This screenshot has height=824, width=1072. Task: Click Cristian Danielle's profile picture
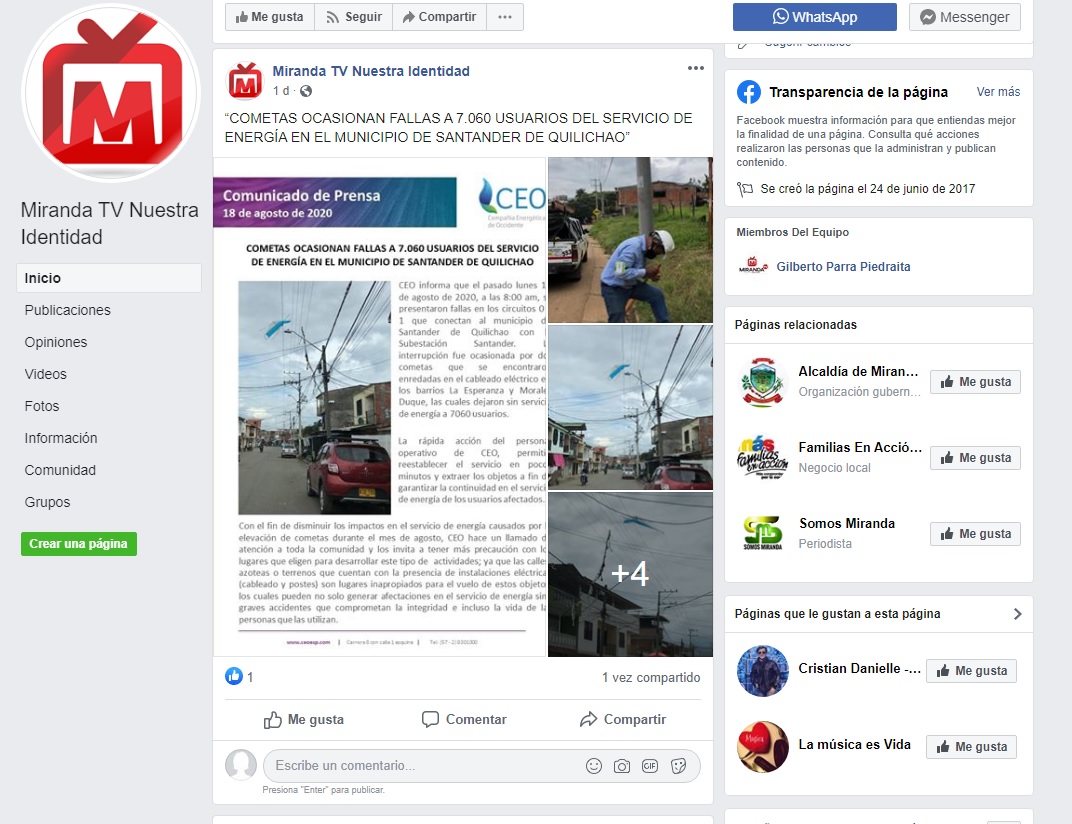762,671
